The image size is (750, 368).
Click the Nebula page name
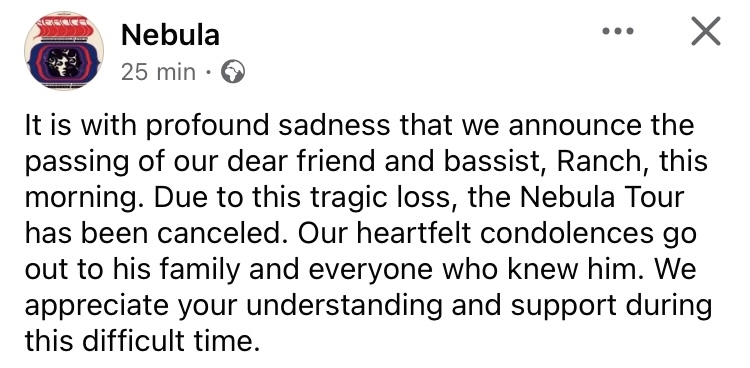click(170, 35)
